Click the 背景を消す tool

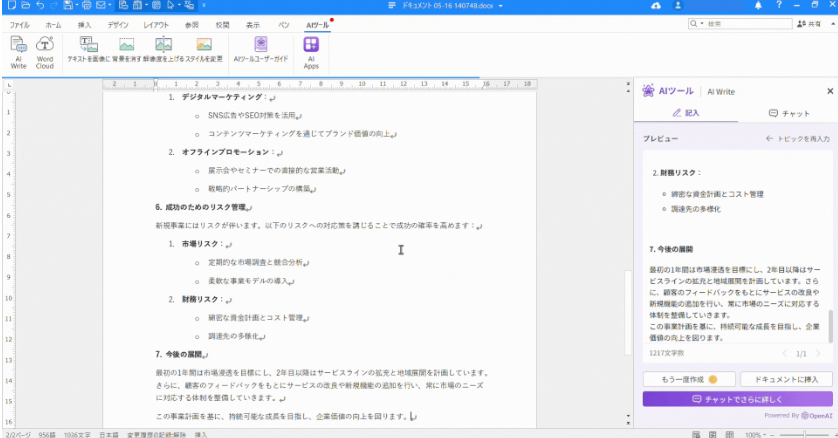[126, 50]
